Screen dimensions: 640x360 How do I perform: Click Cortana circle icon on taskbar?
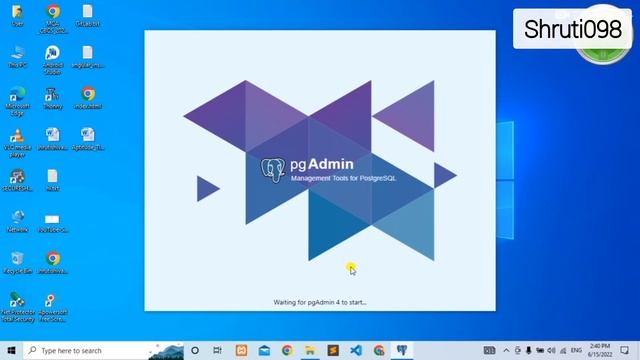(195, 350)
